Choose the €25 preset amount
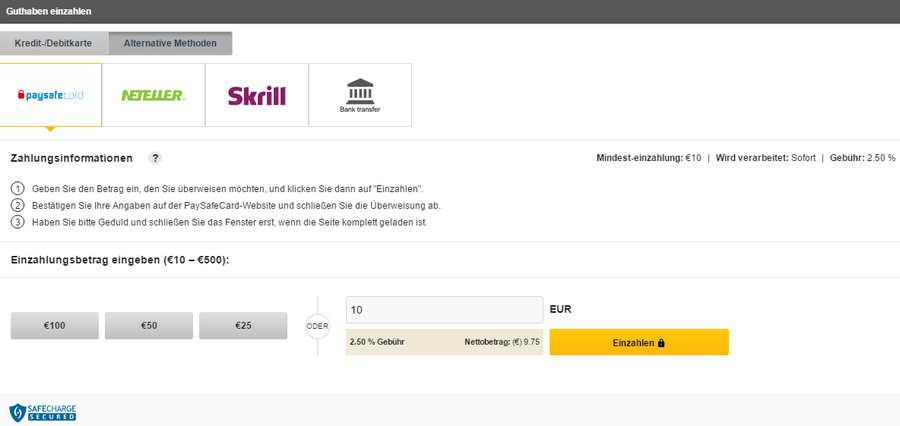The height and width of the screenshot is (426, 900). pos(243,326)
